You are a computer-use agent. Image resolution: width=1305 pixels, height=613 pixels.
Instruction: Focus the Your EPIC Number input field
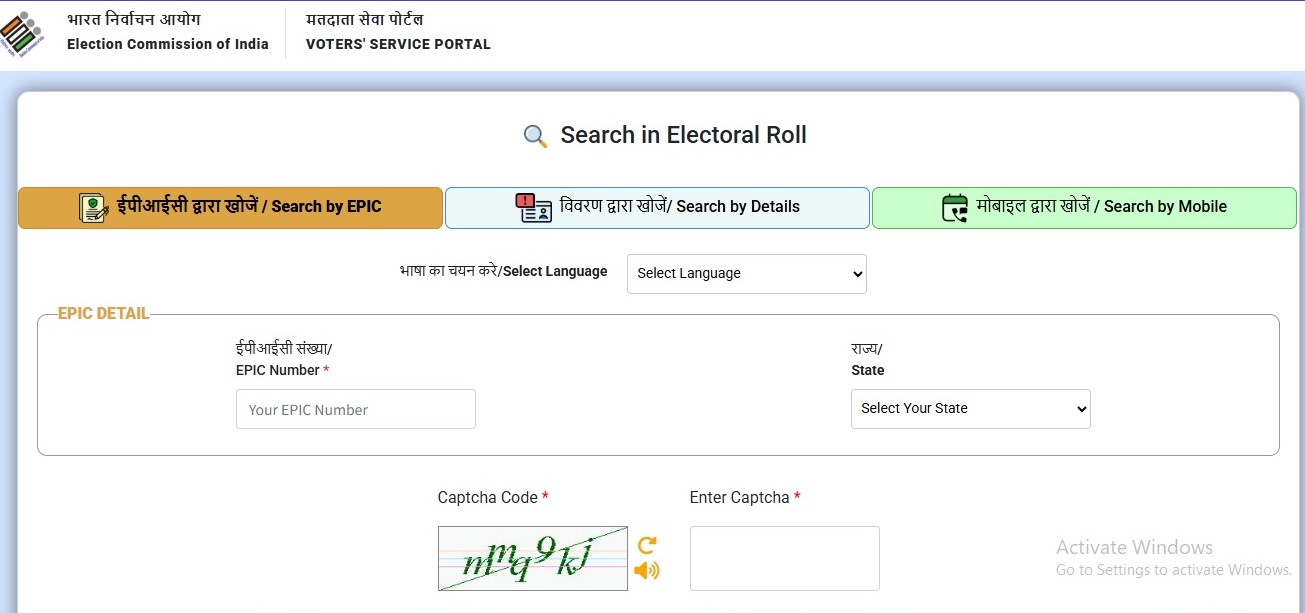355,410
